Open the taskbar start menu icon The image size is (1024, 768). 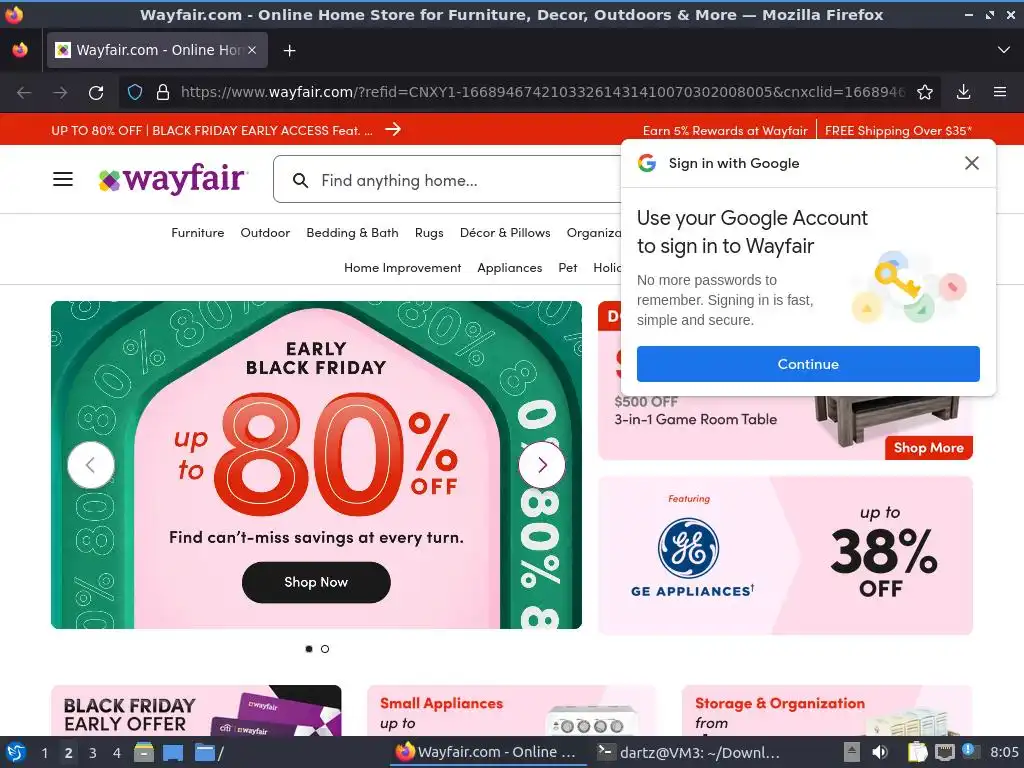tap(16, 752)
